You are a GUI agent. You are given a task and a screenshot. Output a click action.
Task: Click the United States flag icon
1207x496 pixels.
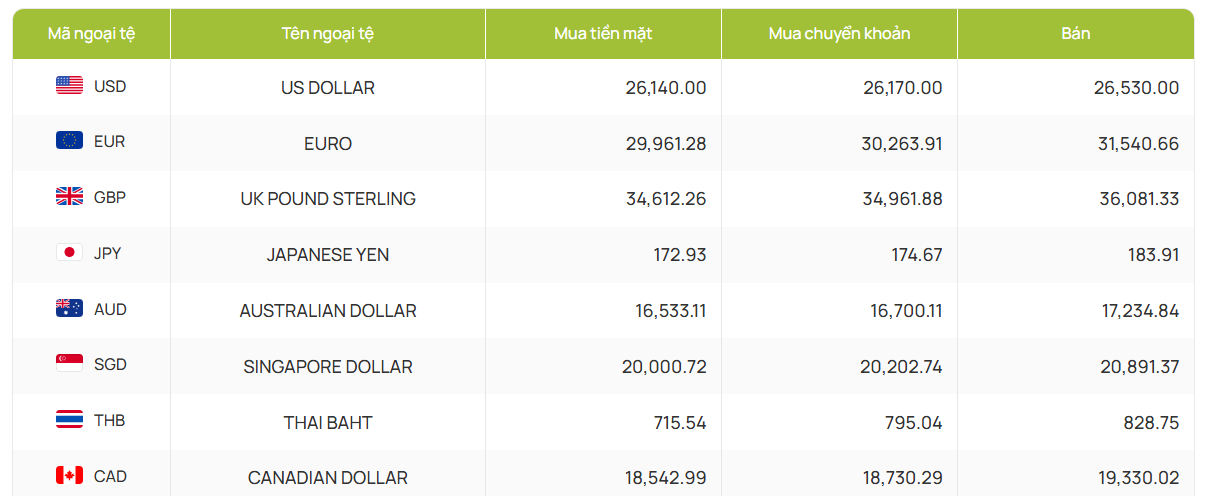(x=69, y=86)
